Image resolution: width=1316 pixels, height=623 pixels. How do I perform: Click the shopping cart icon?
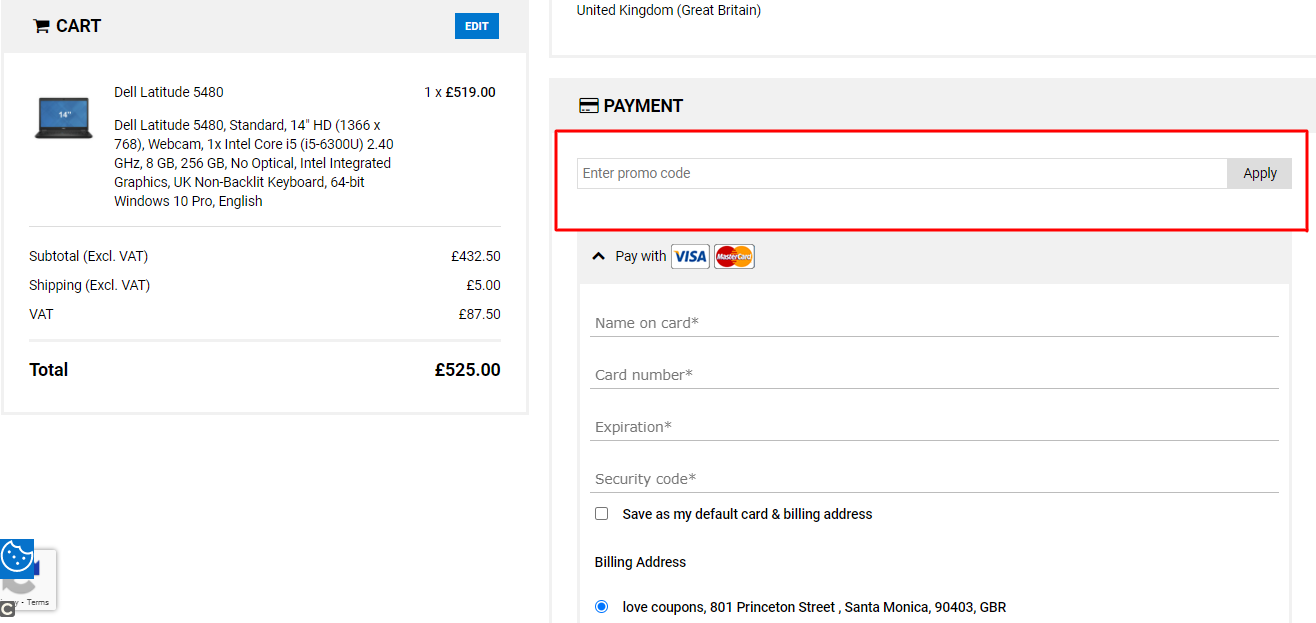tap(41, 26)
